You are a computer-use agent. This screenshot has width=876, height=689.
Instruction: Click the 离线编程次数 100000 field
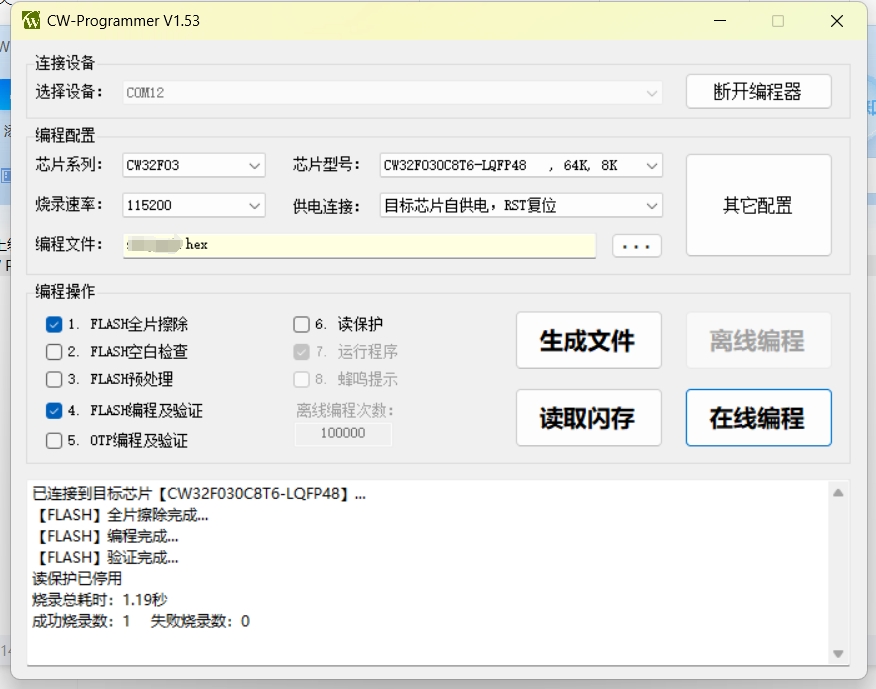[x=343, y=434]
